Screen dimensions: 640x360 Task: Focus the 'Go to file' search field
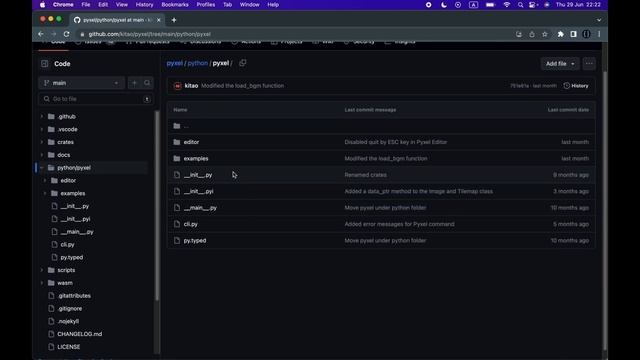point(96,99)
